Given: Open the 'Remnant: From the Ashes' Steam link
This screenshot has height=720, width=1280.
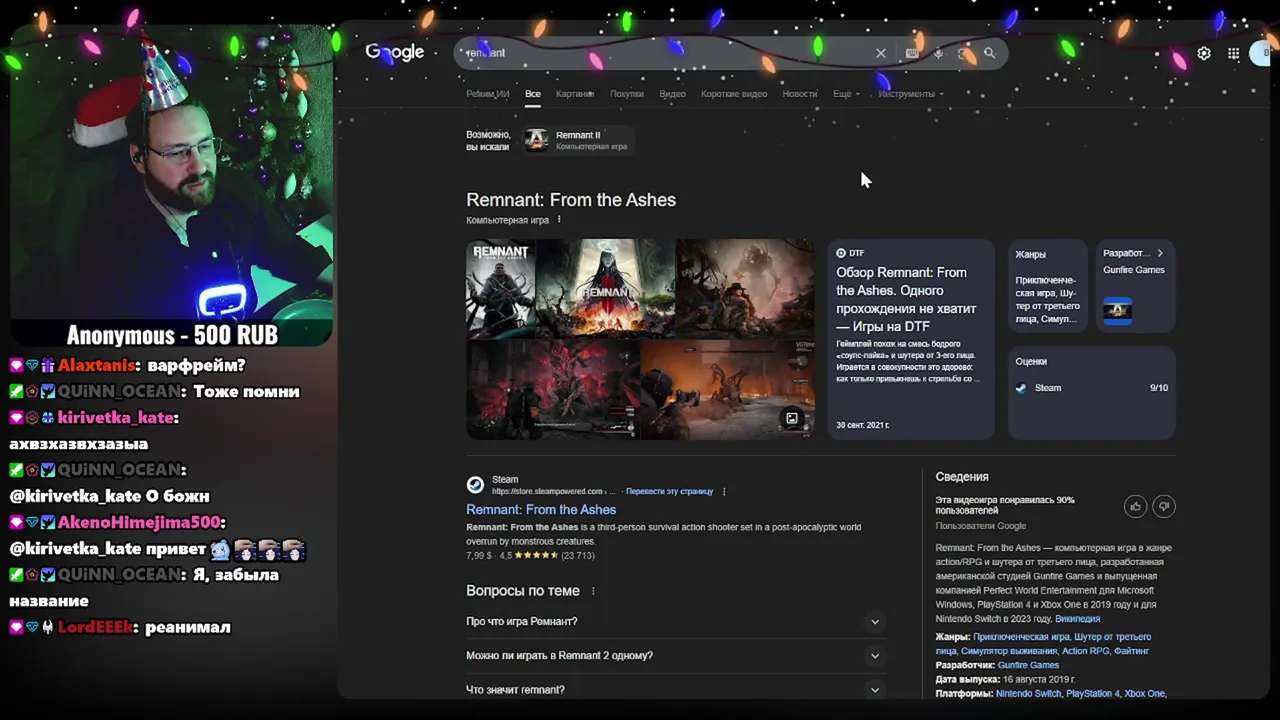Looking at the screenshot, I should click(x=541, y=510).
